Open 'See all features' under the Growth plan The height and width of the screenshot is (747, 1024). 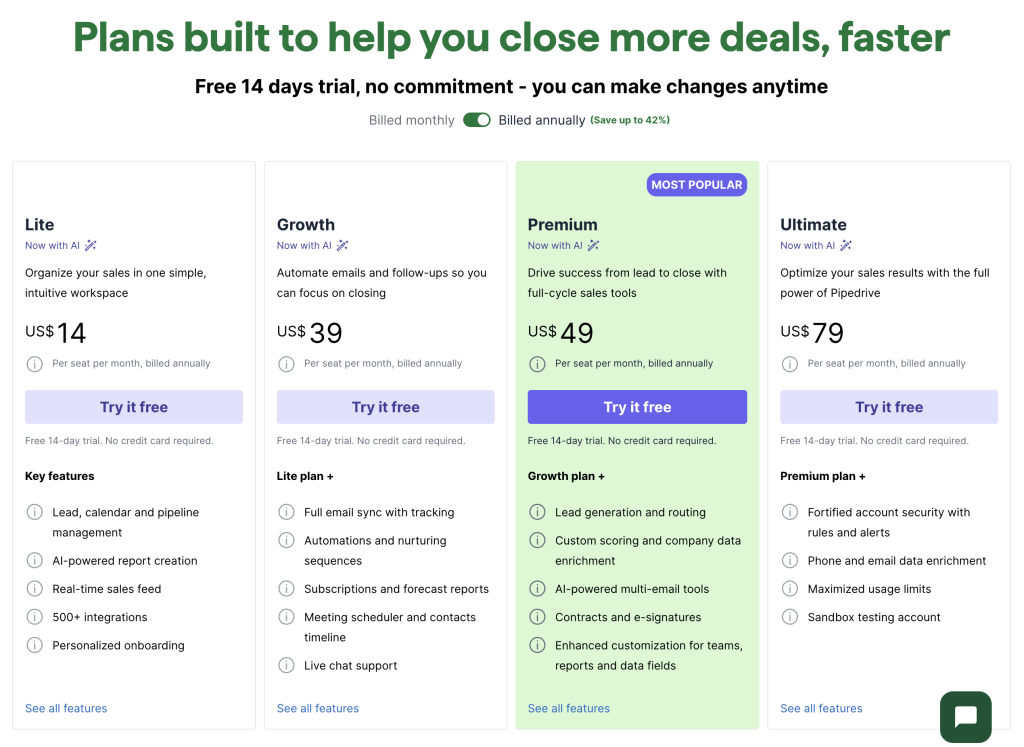pyautogui.click(x=317, y=708)
